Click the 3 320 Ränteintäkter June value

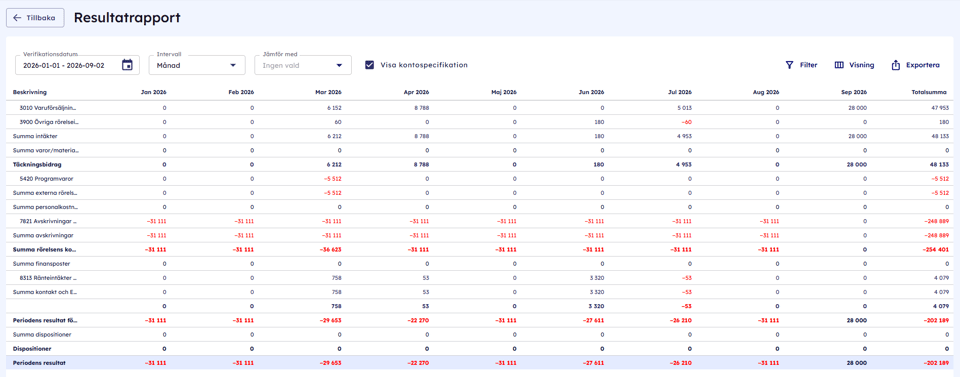click(597, 278)
